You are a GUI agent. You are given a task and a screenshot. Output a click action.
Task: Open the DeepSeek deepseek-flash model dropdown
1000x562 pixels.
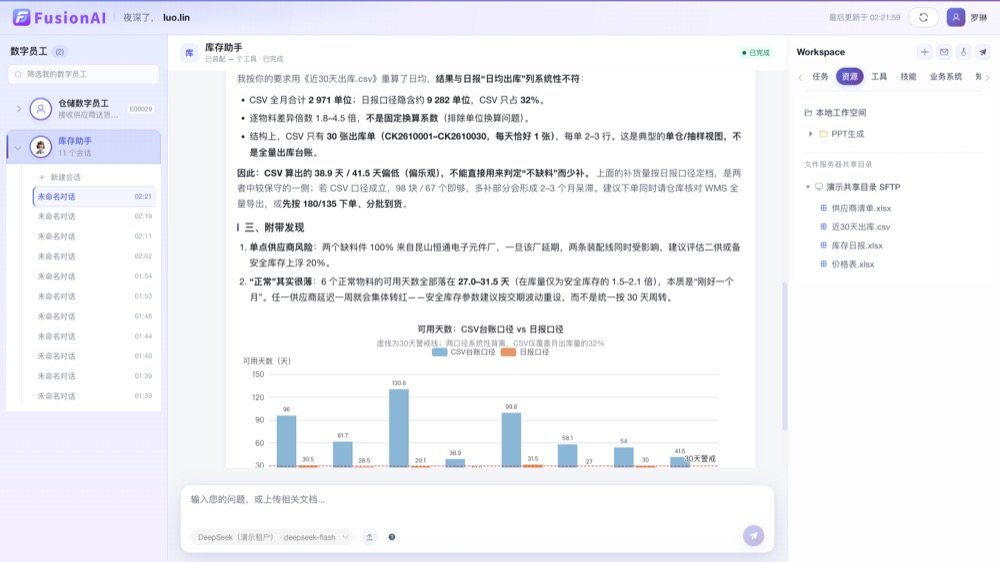tap(272, 537)
